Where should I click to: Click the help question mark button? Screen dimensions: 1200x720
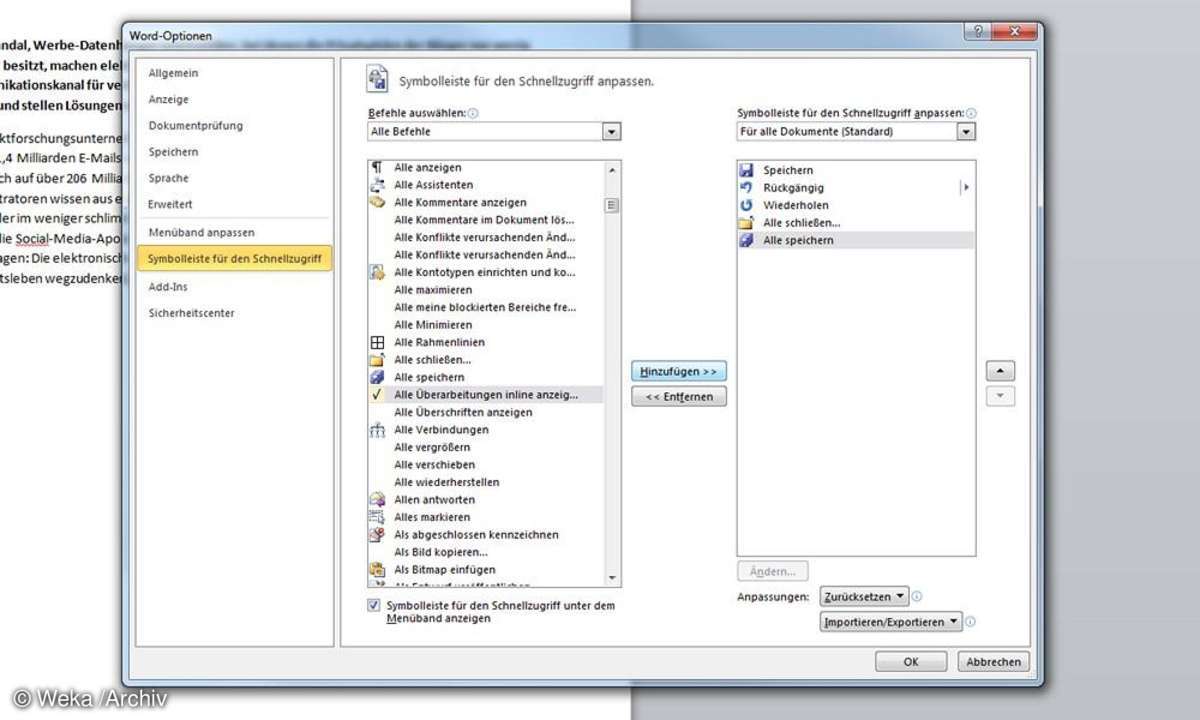coord(977,33)
